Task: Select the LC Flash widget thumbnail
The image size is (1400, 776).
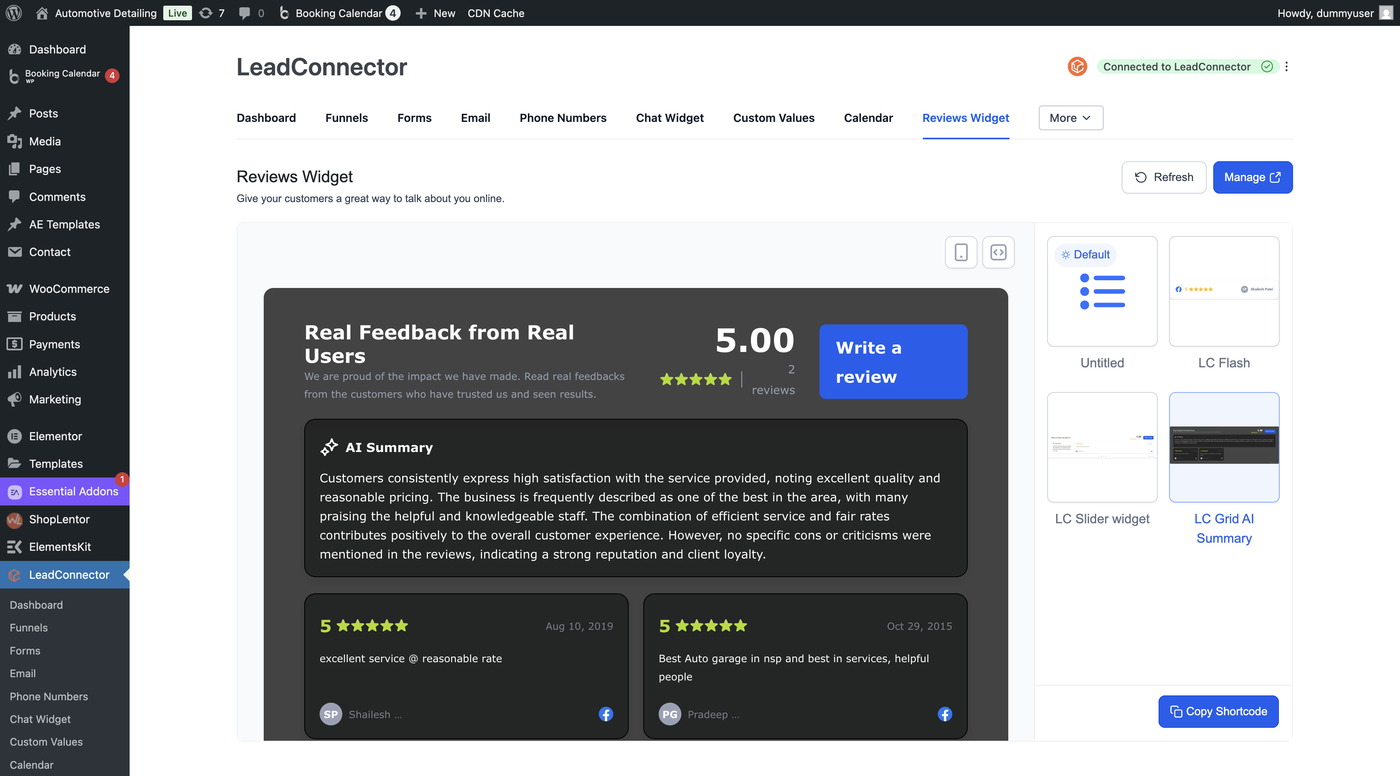Action: [x=1224, y=291]
